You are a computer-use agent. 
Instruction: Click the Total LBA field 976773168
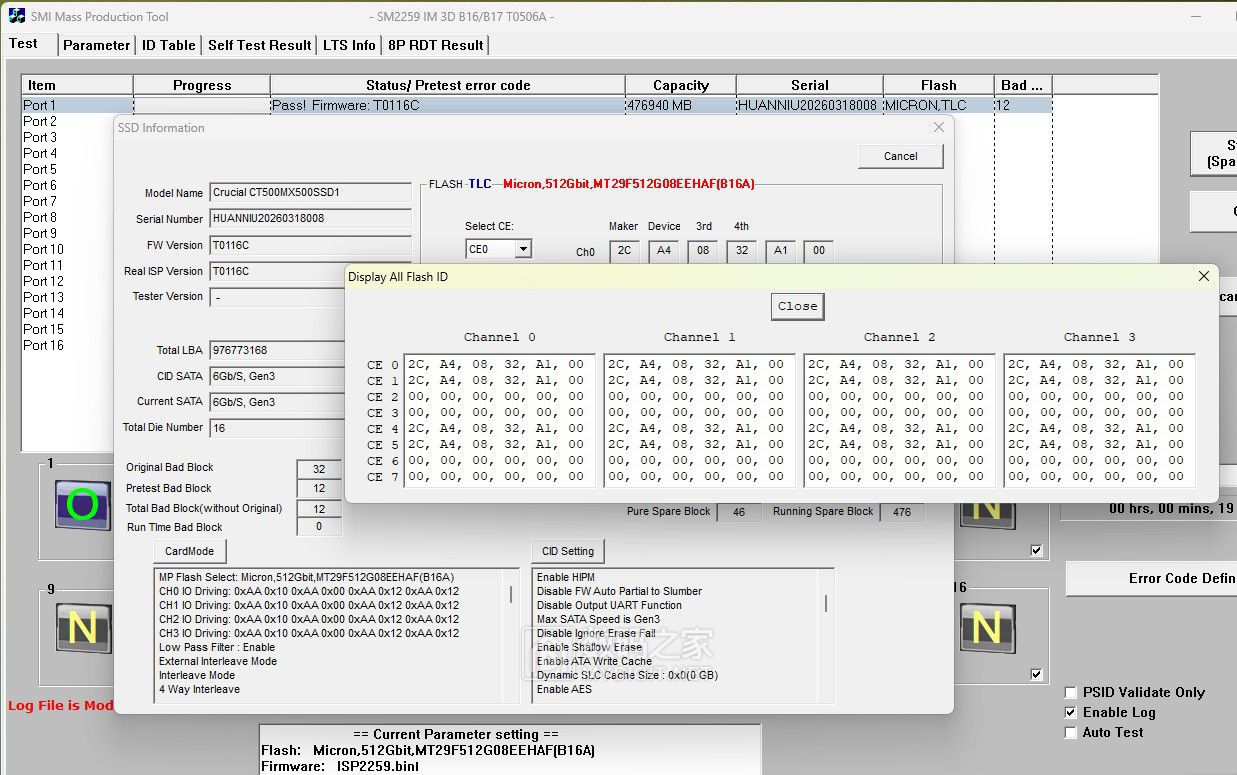[277, 351]
